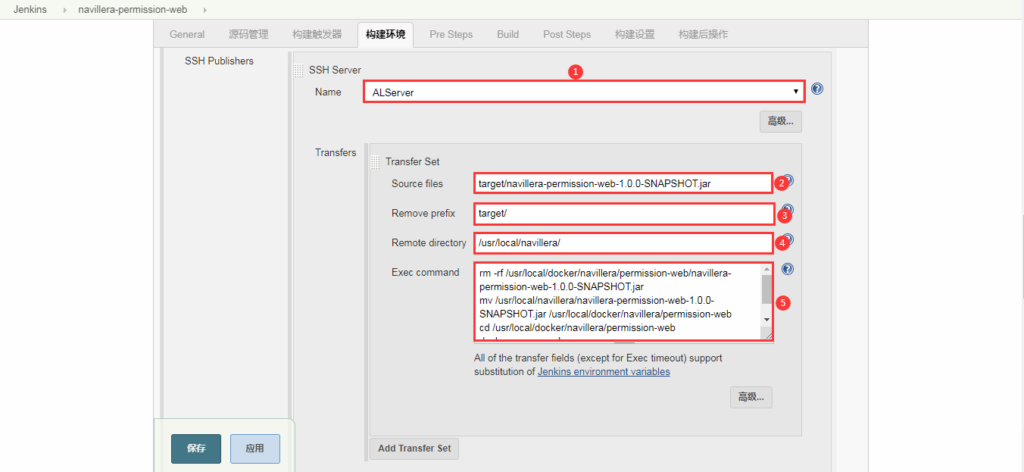Image resolution: width=1024 pixels, height=472 pixels.
Task: Open the Jenkins environment variables link
Action: (603, 372)
